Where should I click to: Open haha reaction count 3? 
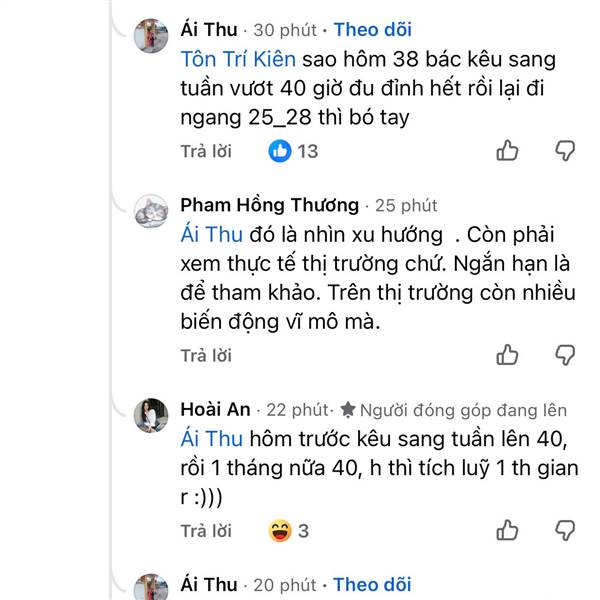coord(290,531)
